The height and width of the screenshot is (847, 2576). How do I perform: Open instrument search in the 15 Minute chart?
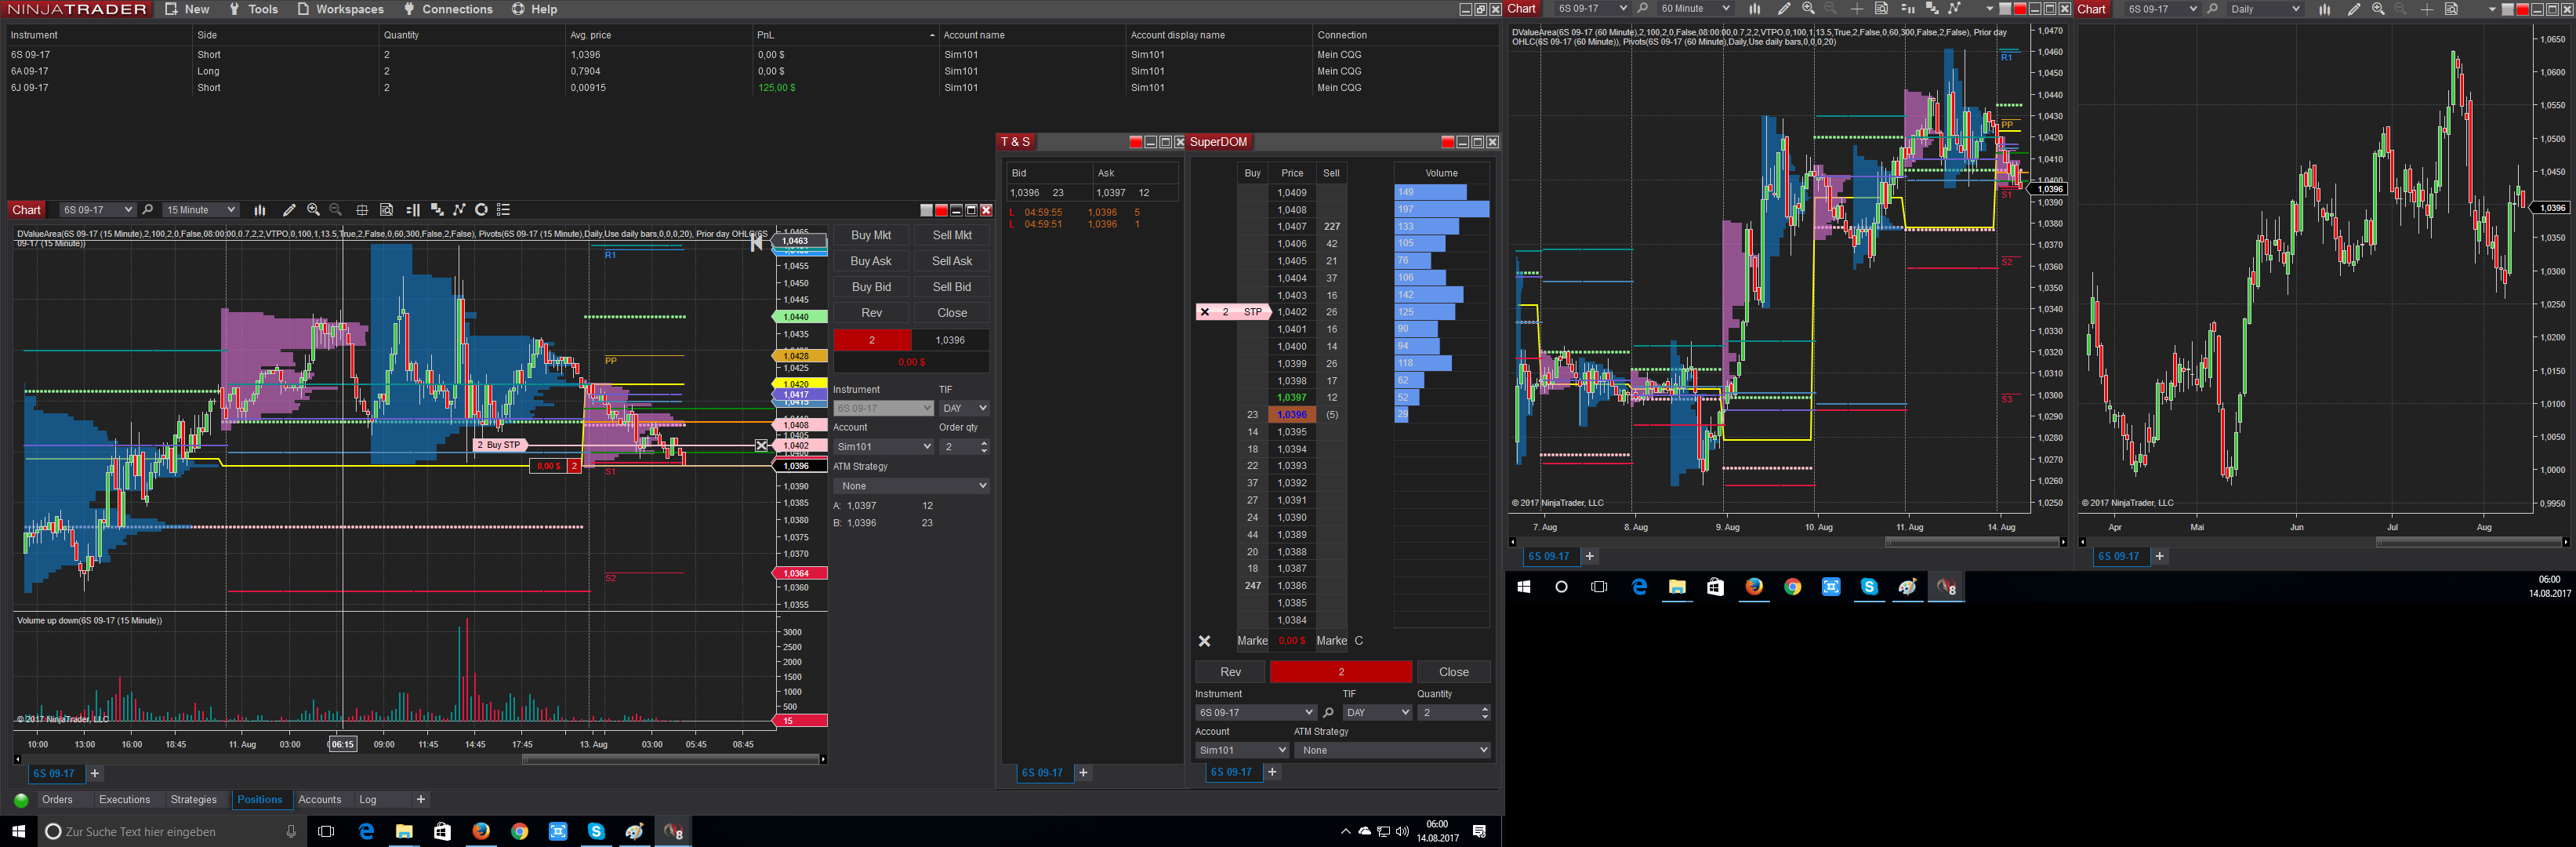tap(148, 210)
